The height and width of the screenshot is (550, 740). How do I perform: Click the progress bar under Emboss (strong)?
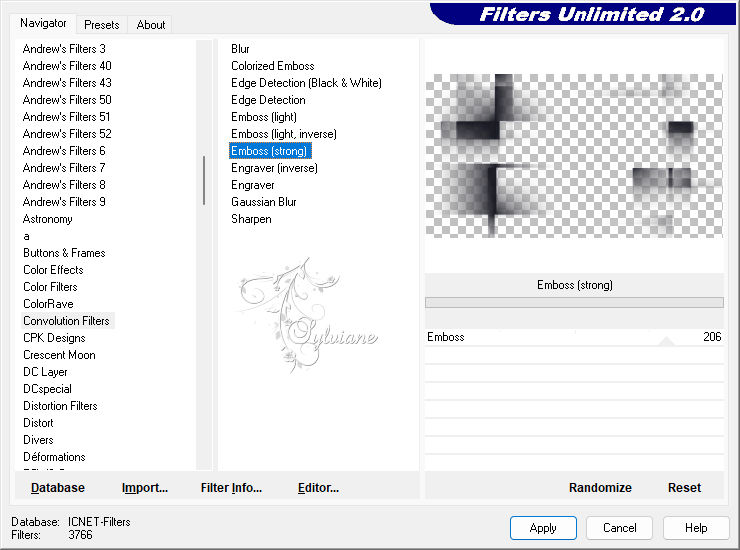pos(574,302)
